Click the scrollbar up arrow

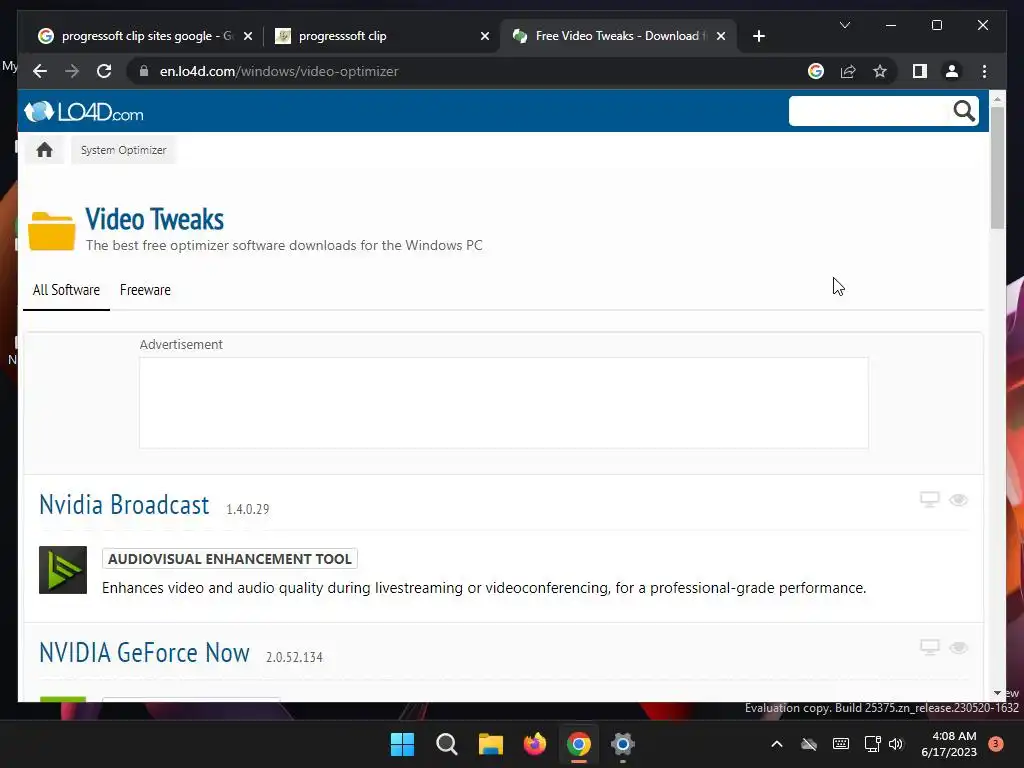pyautogui.click(x=997, y=99)
